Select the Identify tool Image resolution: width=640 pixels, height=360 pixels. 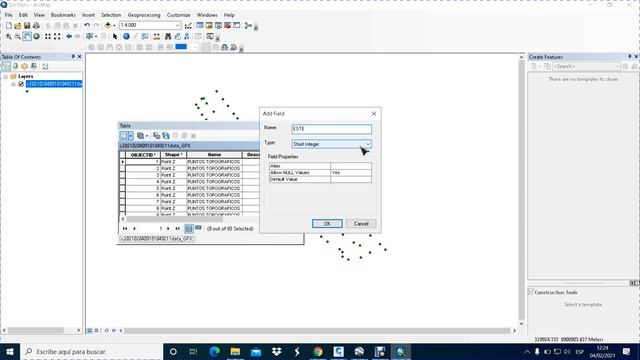pyautogui.click(x=126, y=36)
